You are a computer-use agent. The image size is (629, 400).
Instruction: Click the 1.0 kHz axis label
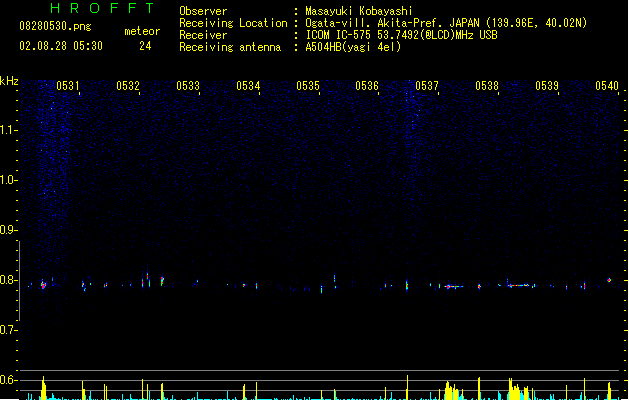(8, 180)
